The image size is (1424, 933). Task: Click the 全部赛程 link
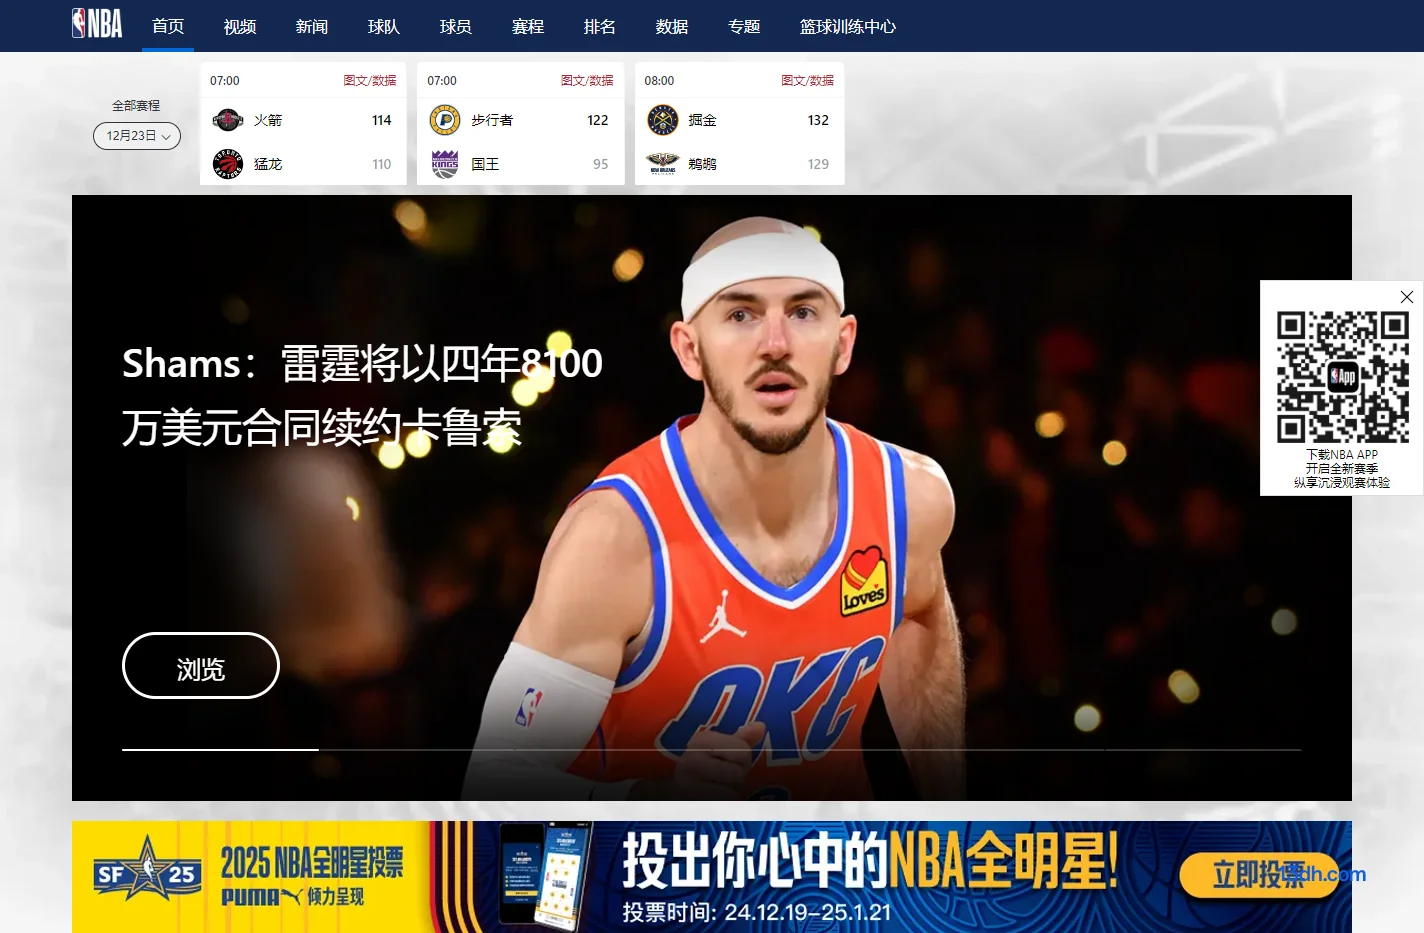pyautogui.click(x=136, y=105)
